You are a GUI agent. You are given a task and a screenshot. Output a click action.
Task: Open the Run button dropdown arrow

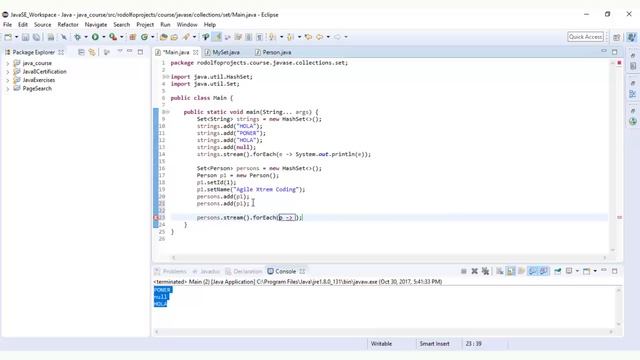click(104, 37)
